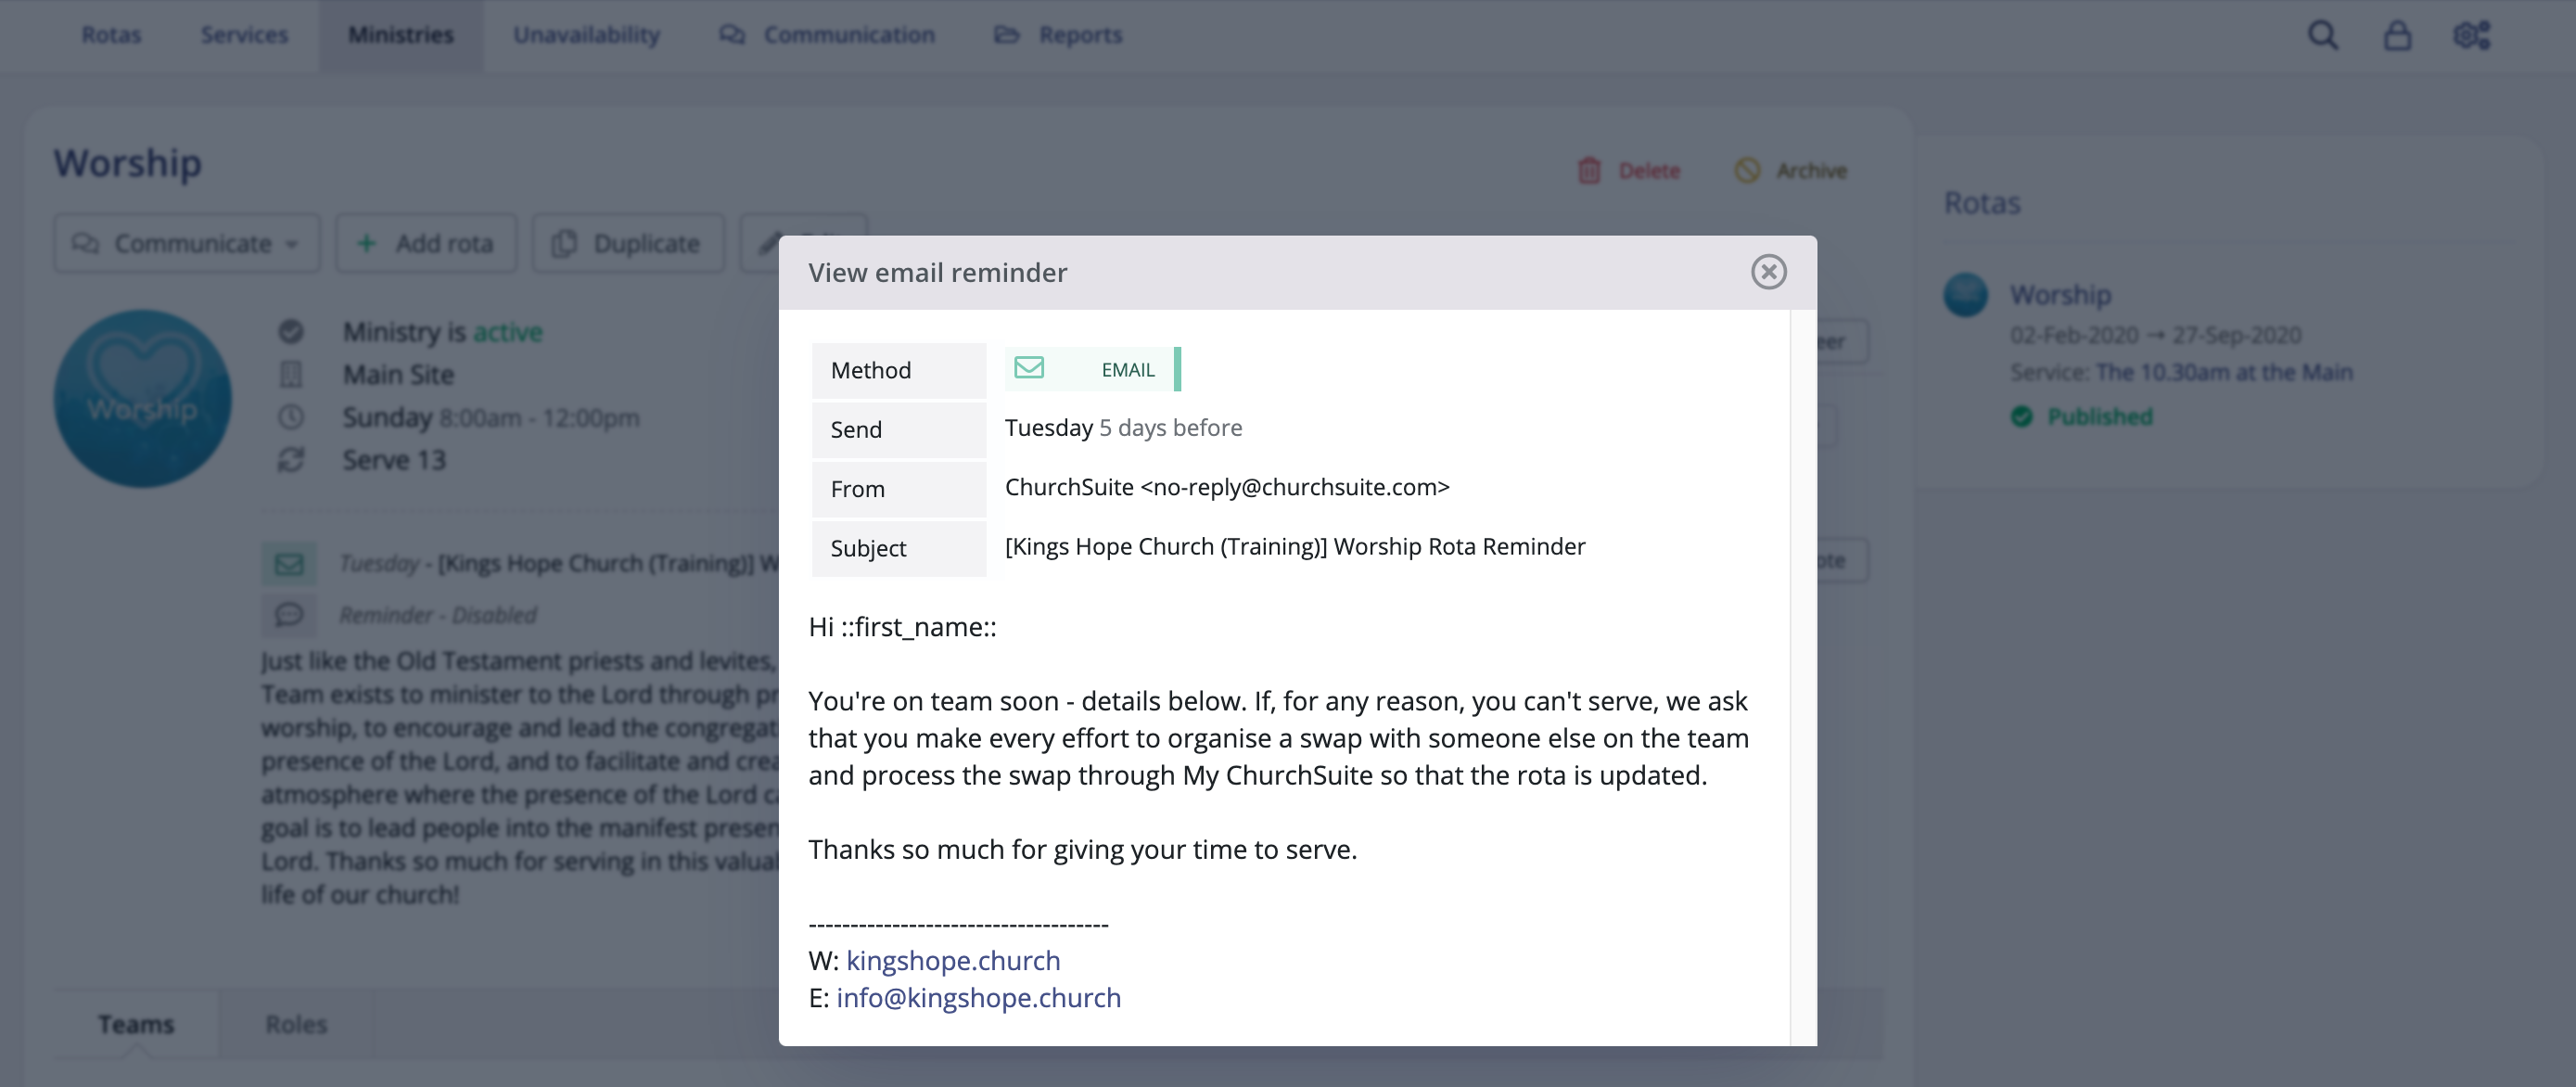The image size is (2576, 1087).
Task: Click the Add rota button
Action: tap(425, 242)
